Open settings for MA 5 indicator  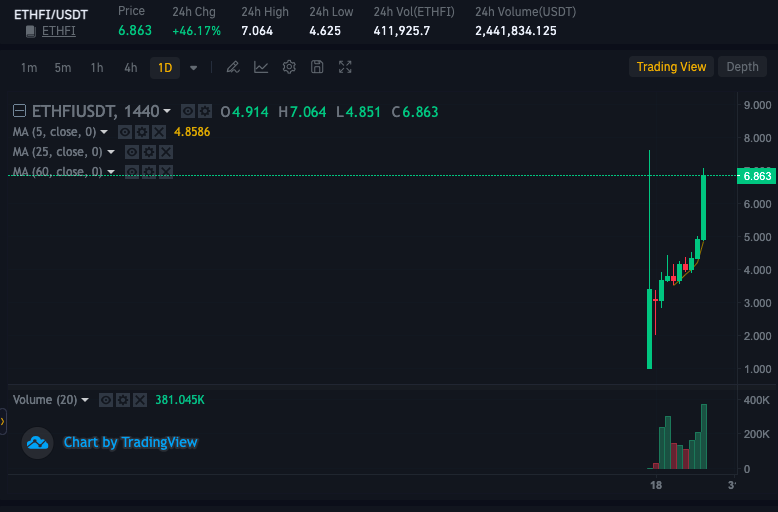(142, 132)
